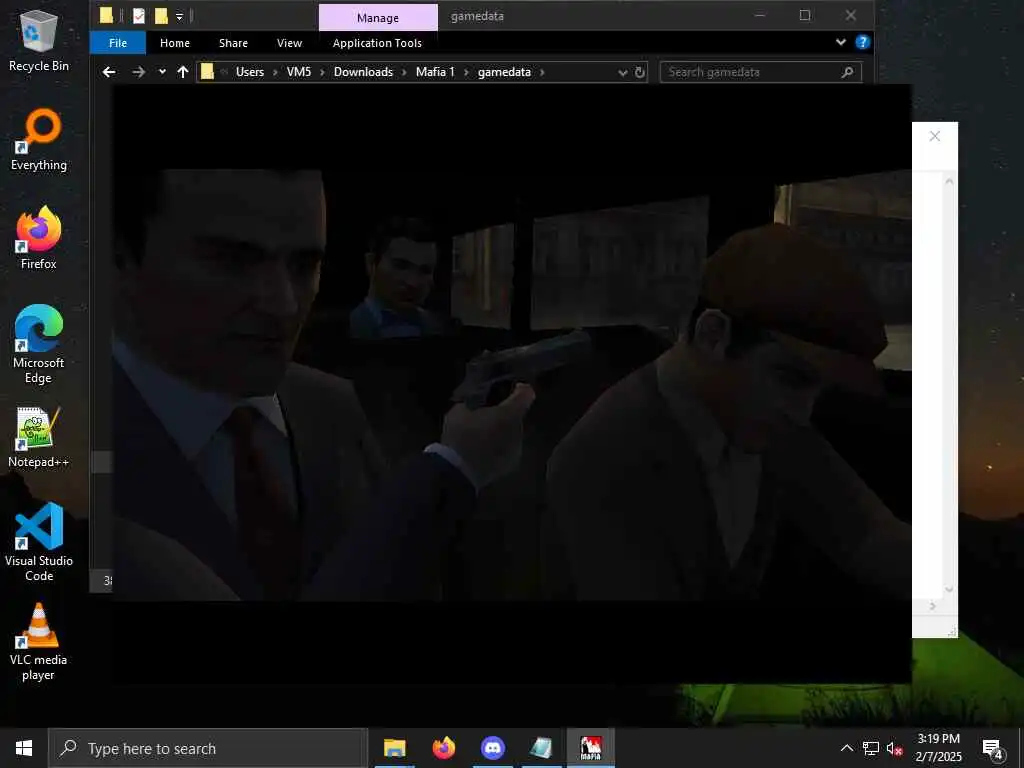
Task: Open the Application Tools ribbon tab
Action: 377,43
